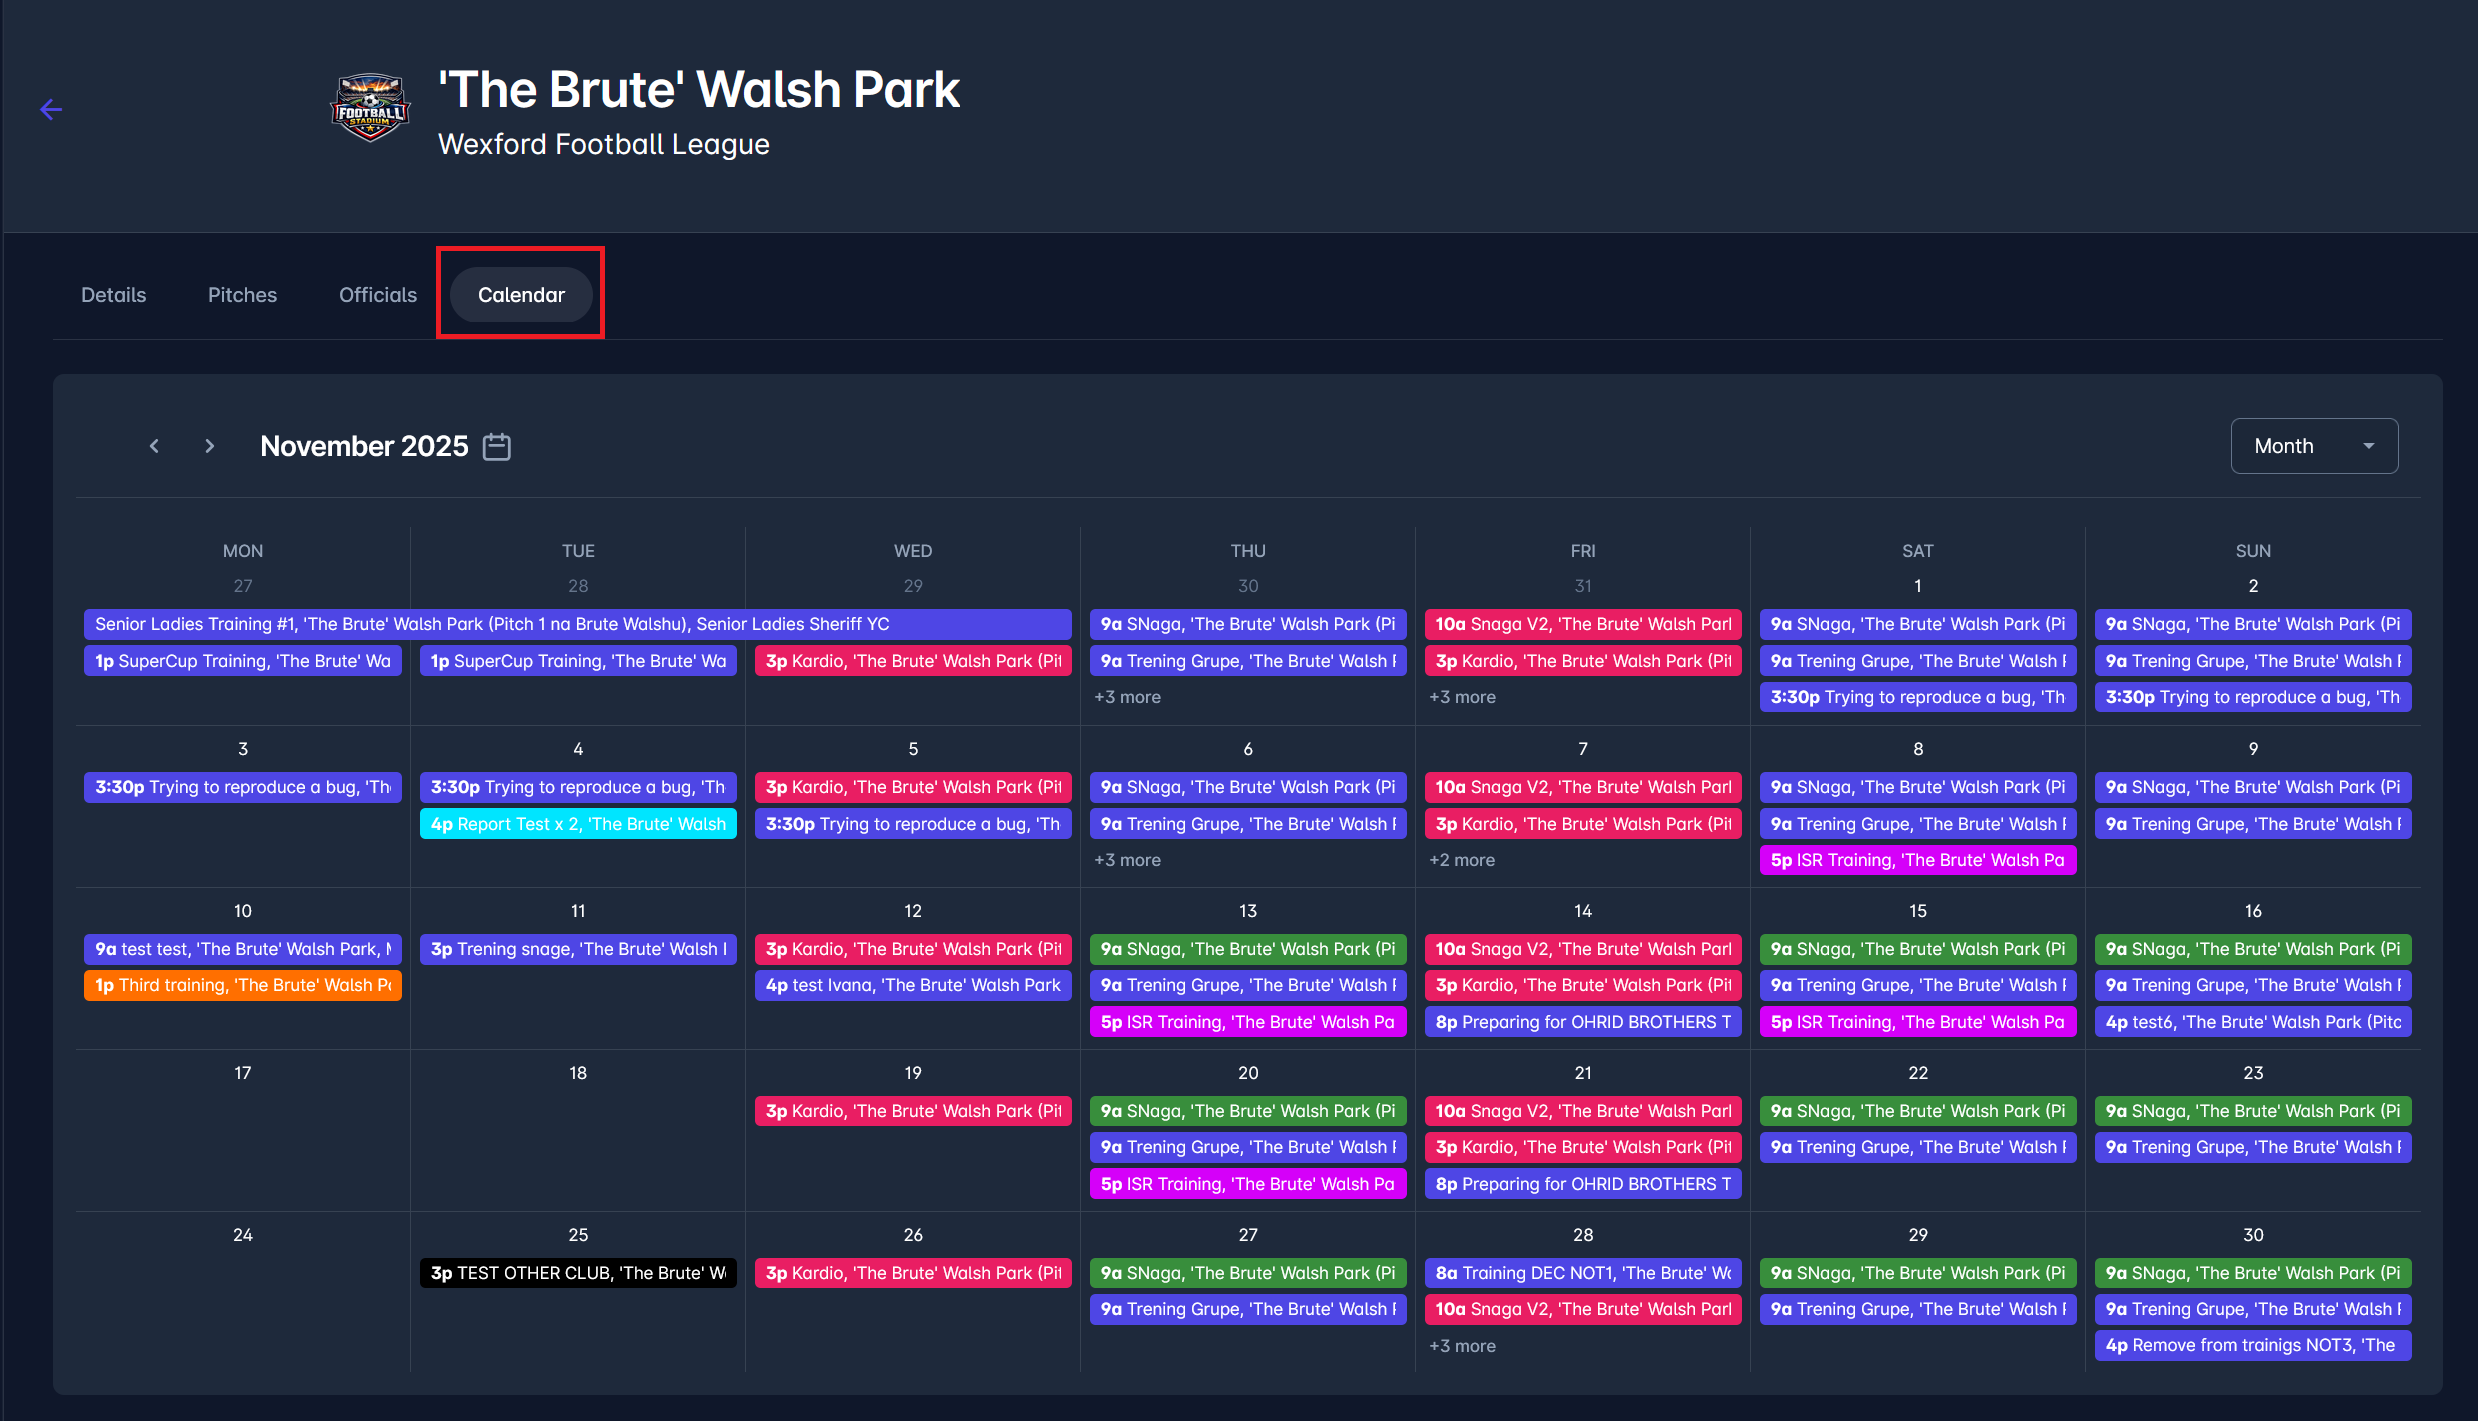Open 5p ISR Training event on Saturday 8
The width and height of the screenshot is (2478, 1421).
[x=1917, y=860]
